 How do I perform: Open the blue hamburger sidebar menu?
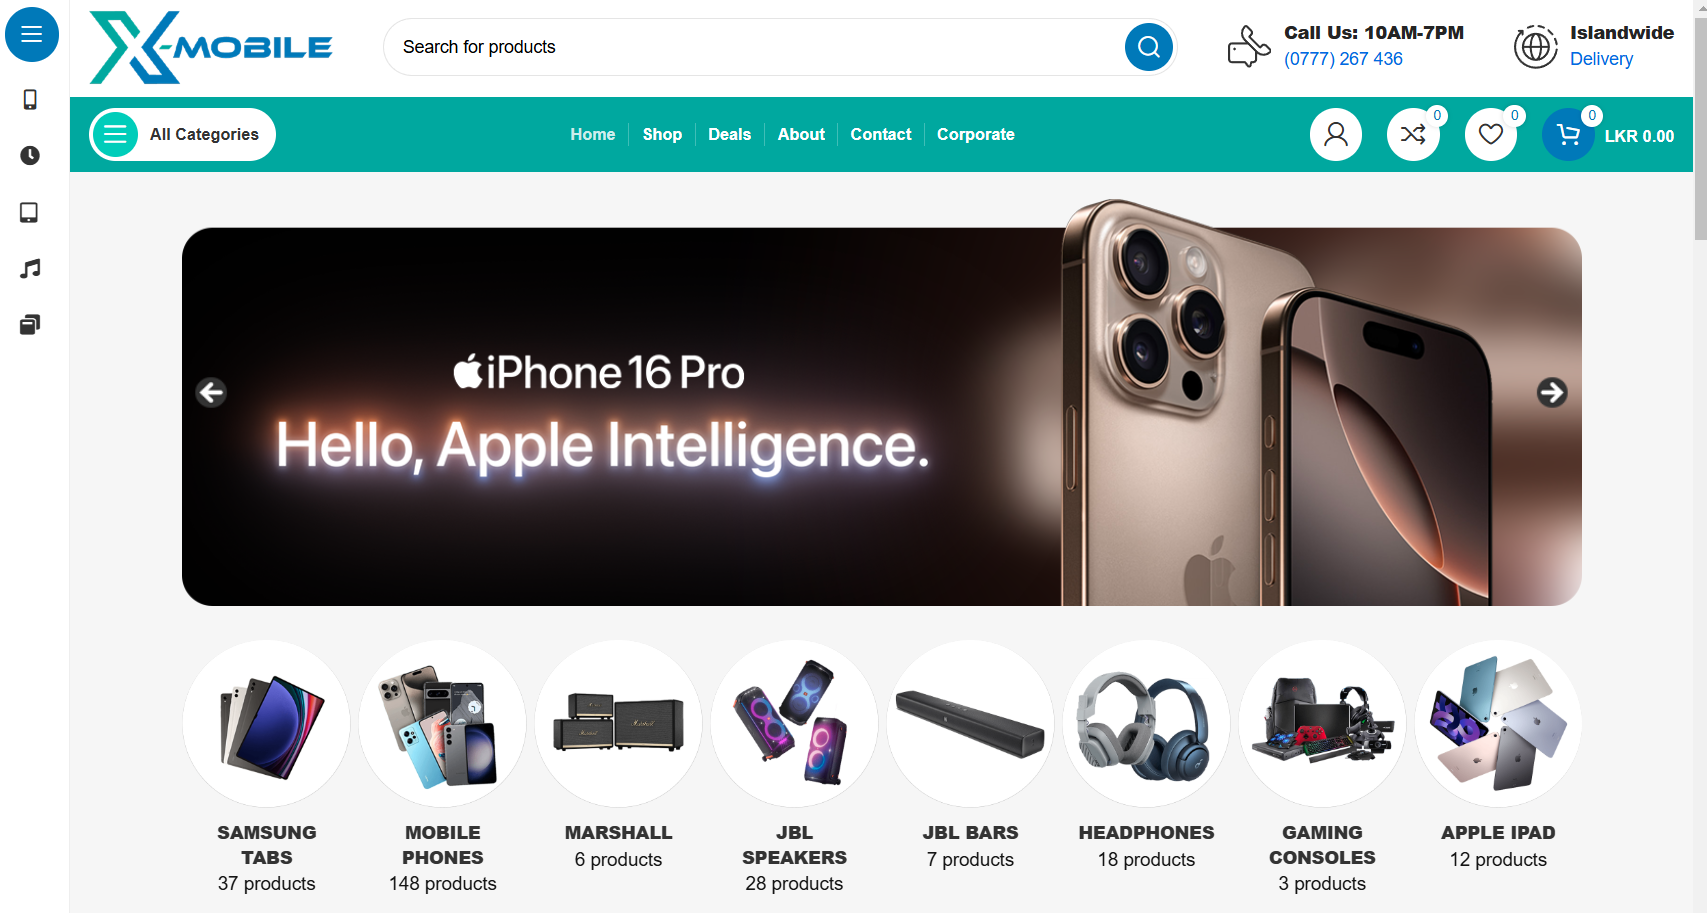pos(32,35)
